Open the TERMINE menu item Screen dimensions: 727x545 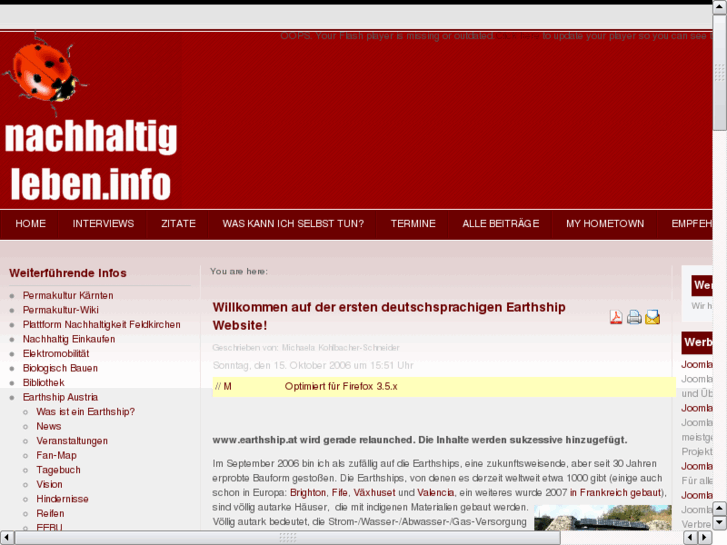413,224
